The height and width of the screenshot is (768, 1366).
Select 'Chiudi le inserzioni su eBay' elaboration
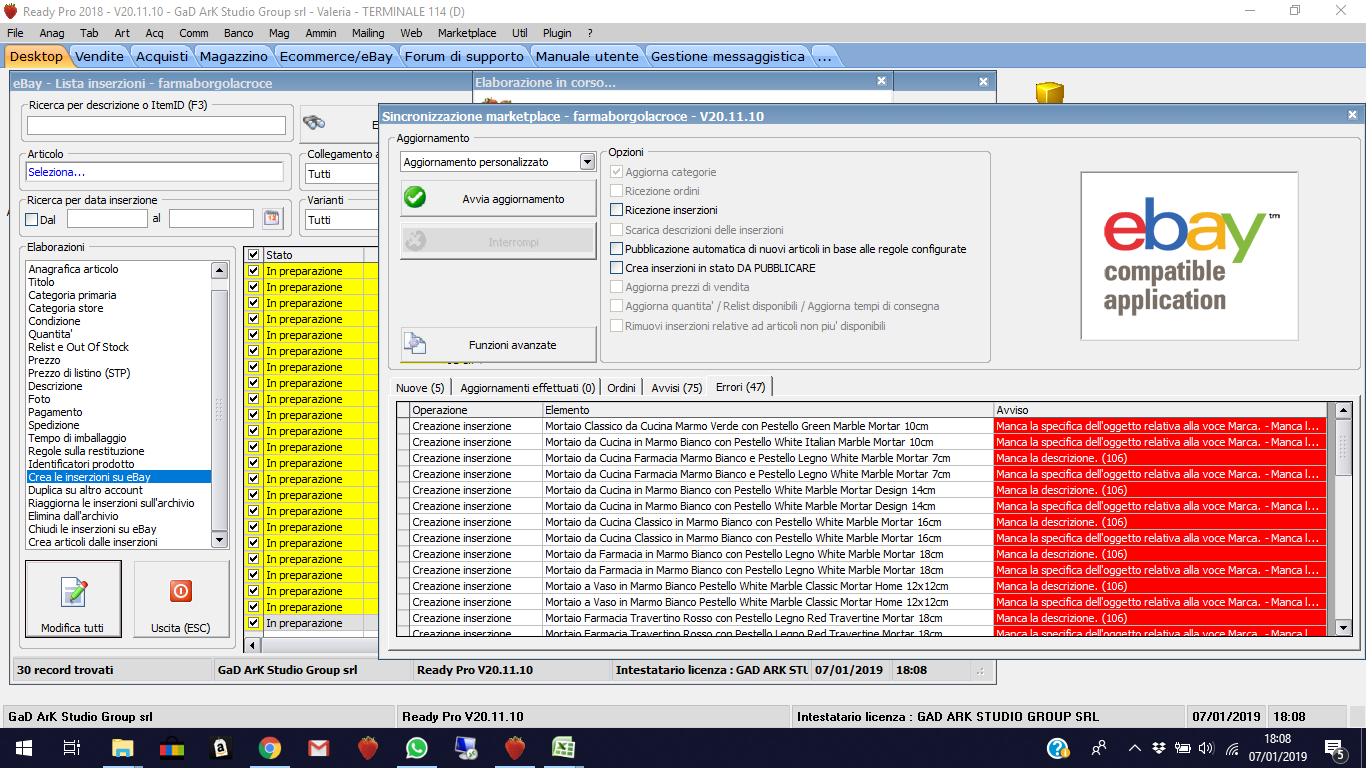119,529
